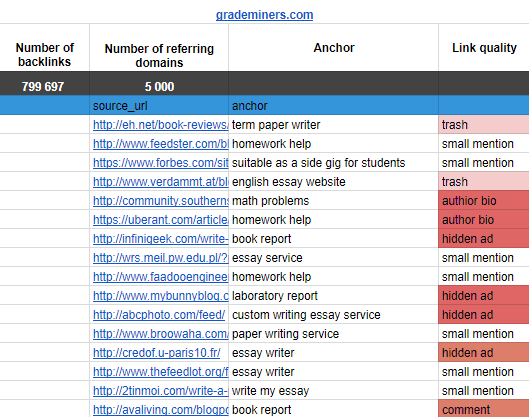The height and width of the screenshot is (417, 529).
Task: Select the lowercase 'anchor' subheader cell
Action: [334, 106]
